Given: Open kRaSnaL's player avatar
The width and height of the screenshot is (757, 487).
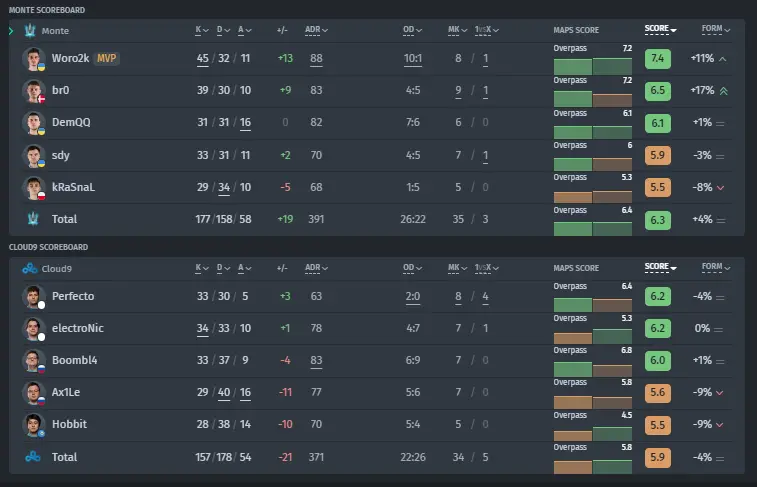Looking at the screenshot, I should 34,187.
